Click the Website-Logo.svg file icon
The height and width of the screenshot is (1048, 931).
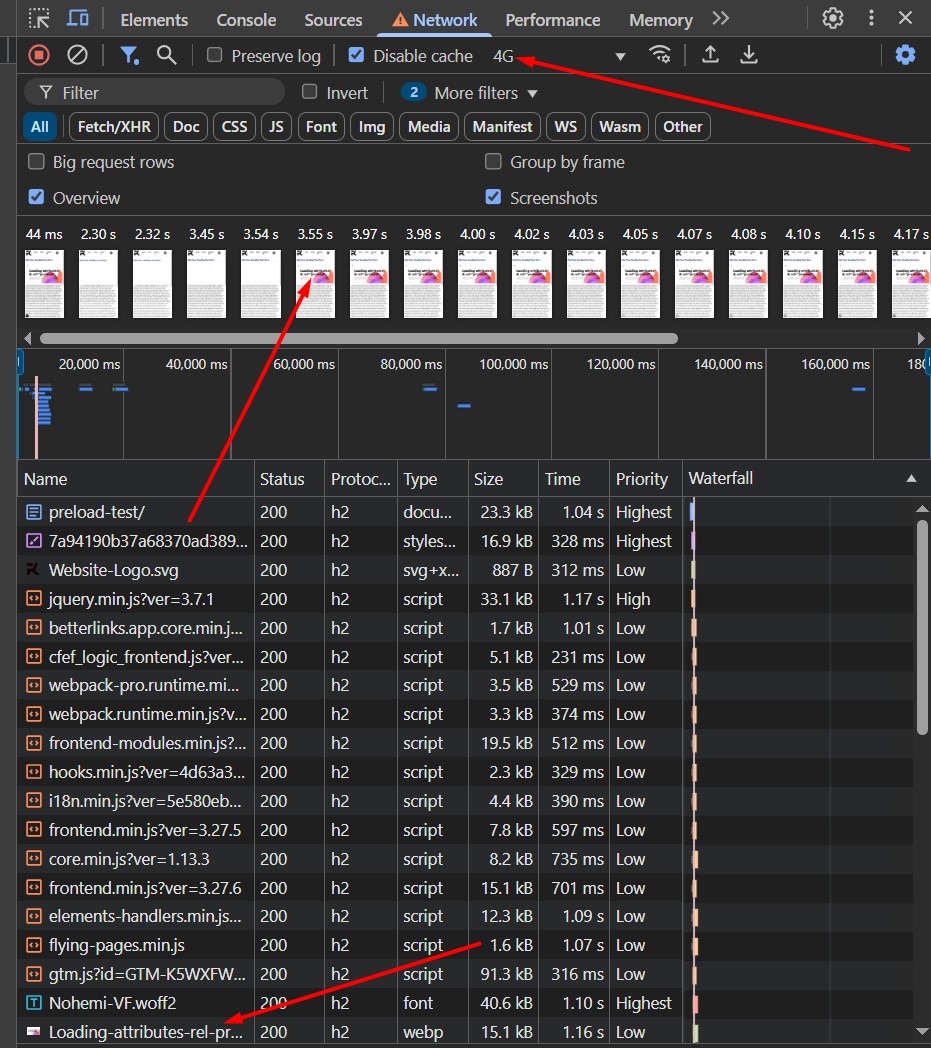coord(33,570)
